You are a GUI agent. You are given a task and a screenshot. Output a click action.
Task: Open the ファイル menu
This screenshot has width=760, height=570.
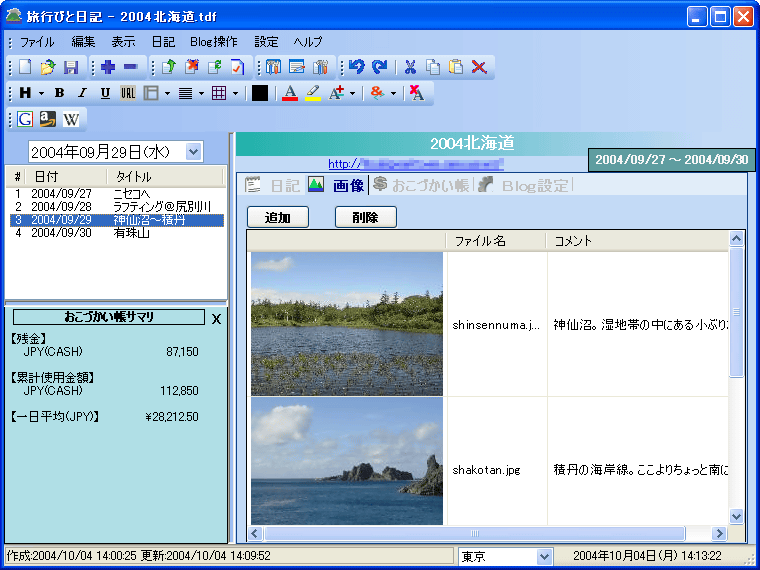(x=37, y=42)
